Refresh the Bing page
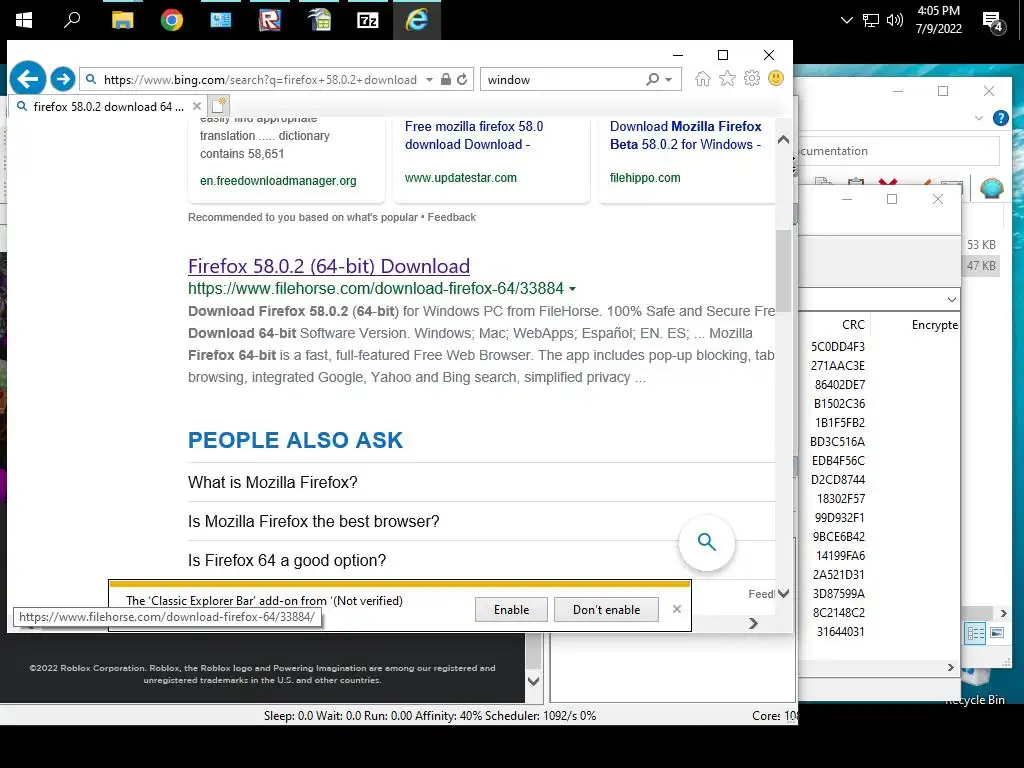This screenshot has height=768, width=1024. (x=462, y=80)
